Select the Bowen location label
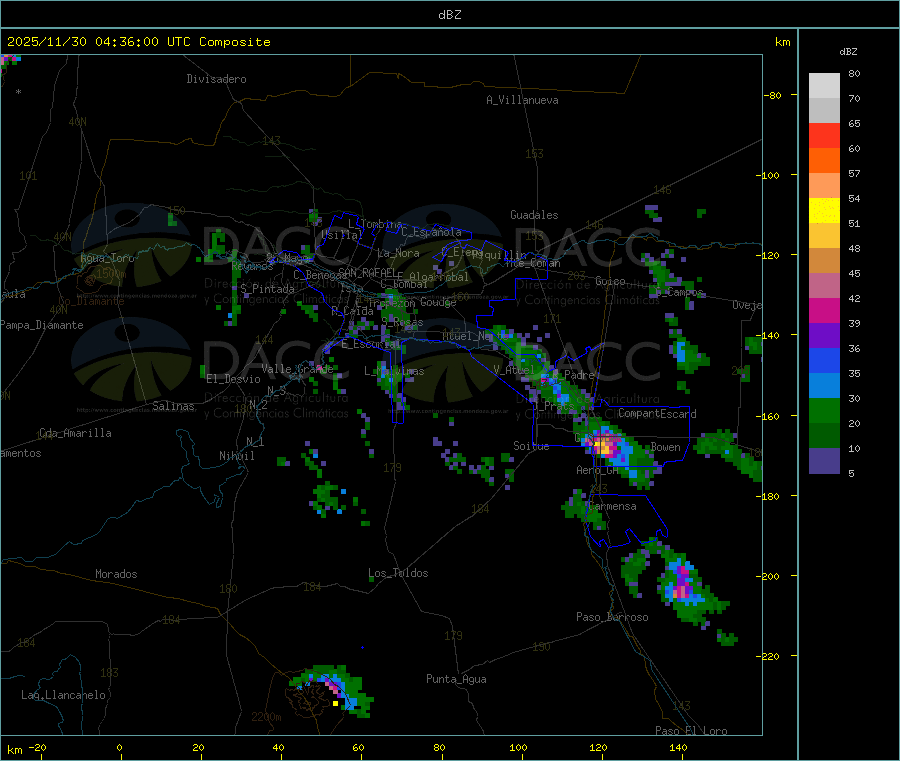 665,447
